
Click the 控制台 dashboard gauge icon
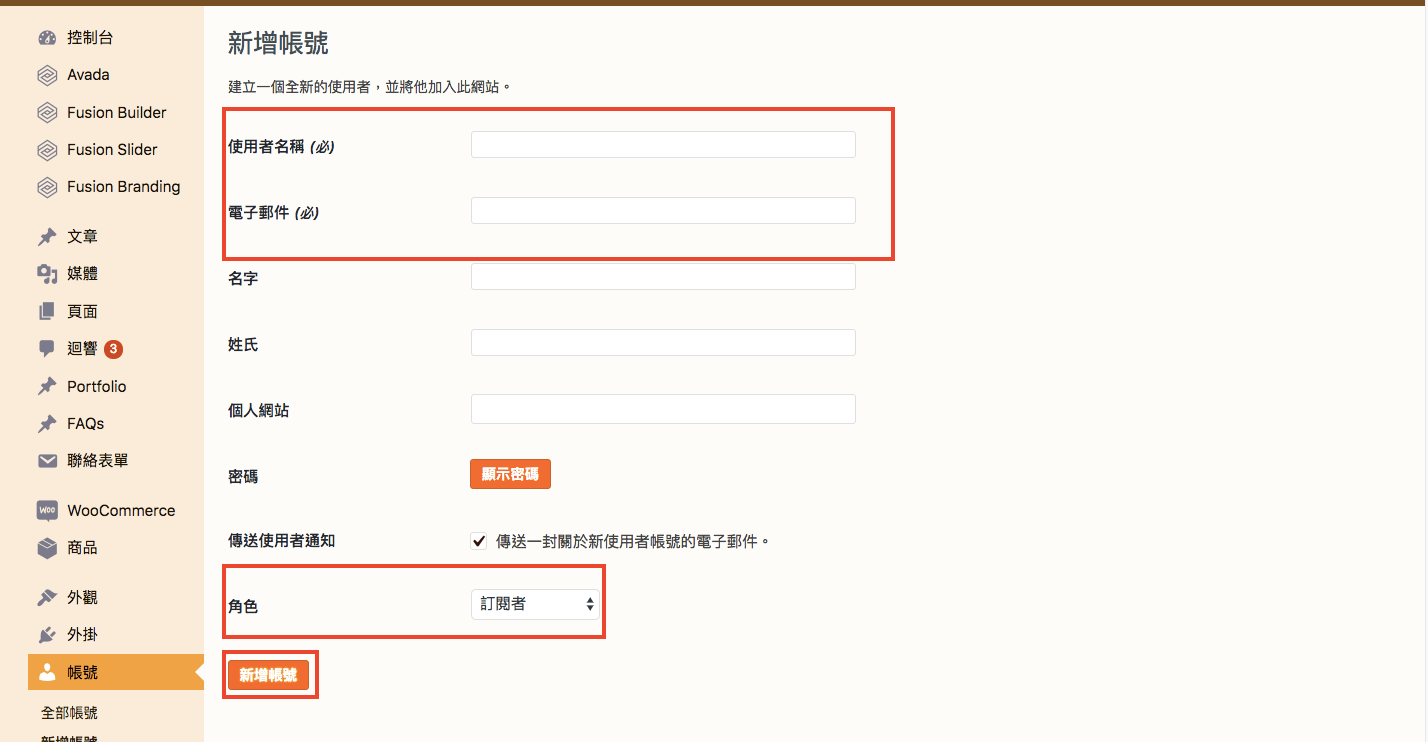(47, 38)
